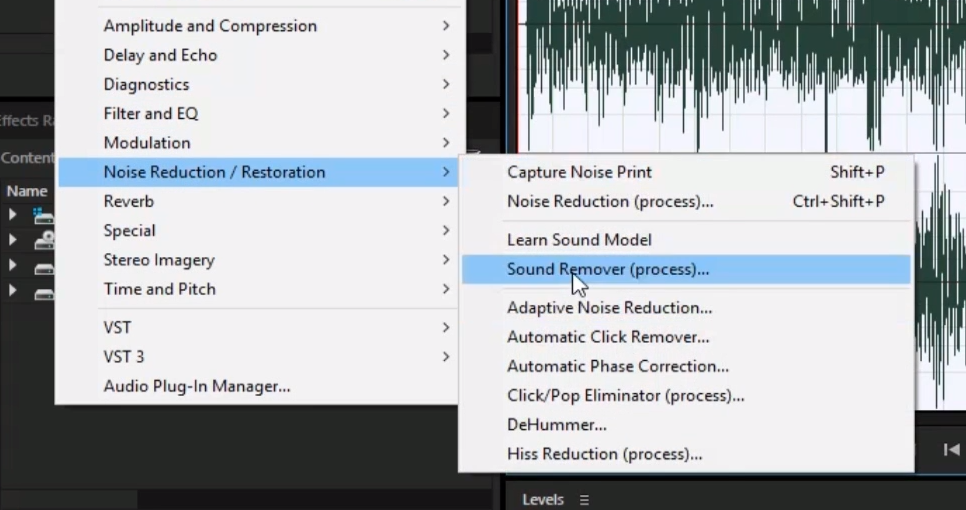Jump playhead to previous marker button
This screenshot has height=510, width=966.
pos(952,450)
